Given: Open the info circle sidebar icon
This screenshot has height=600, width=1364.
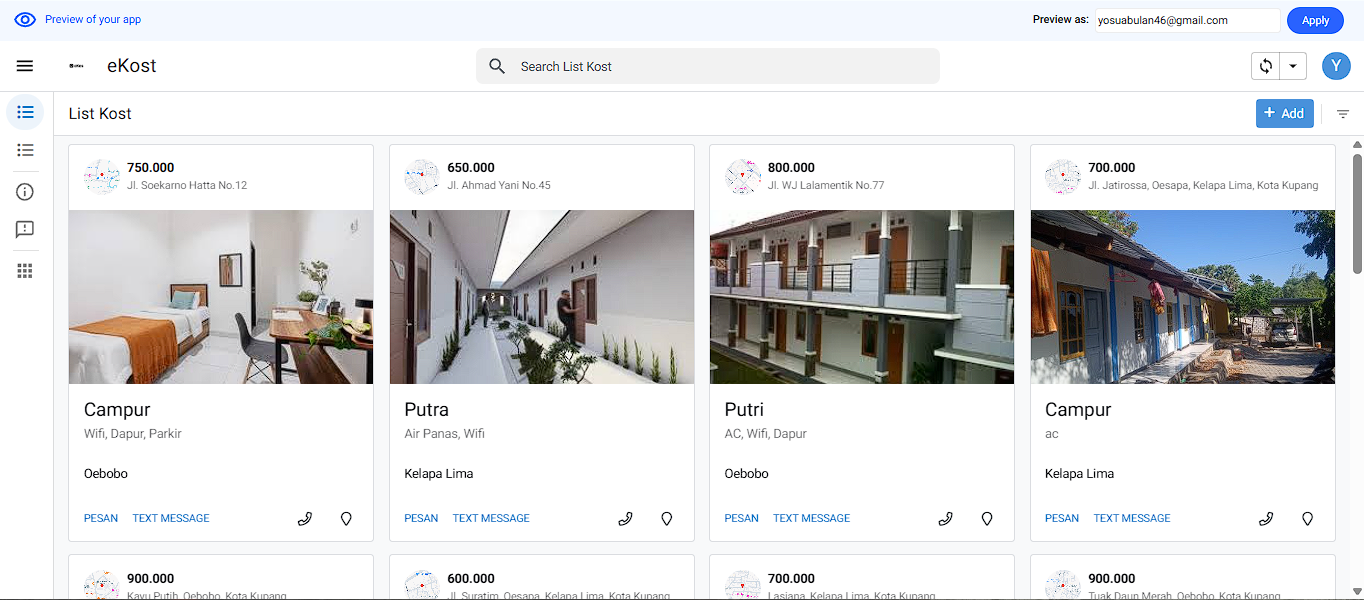Looking at the screenshot, I should (25, 192).
